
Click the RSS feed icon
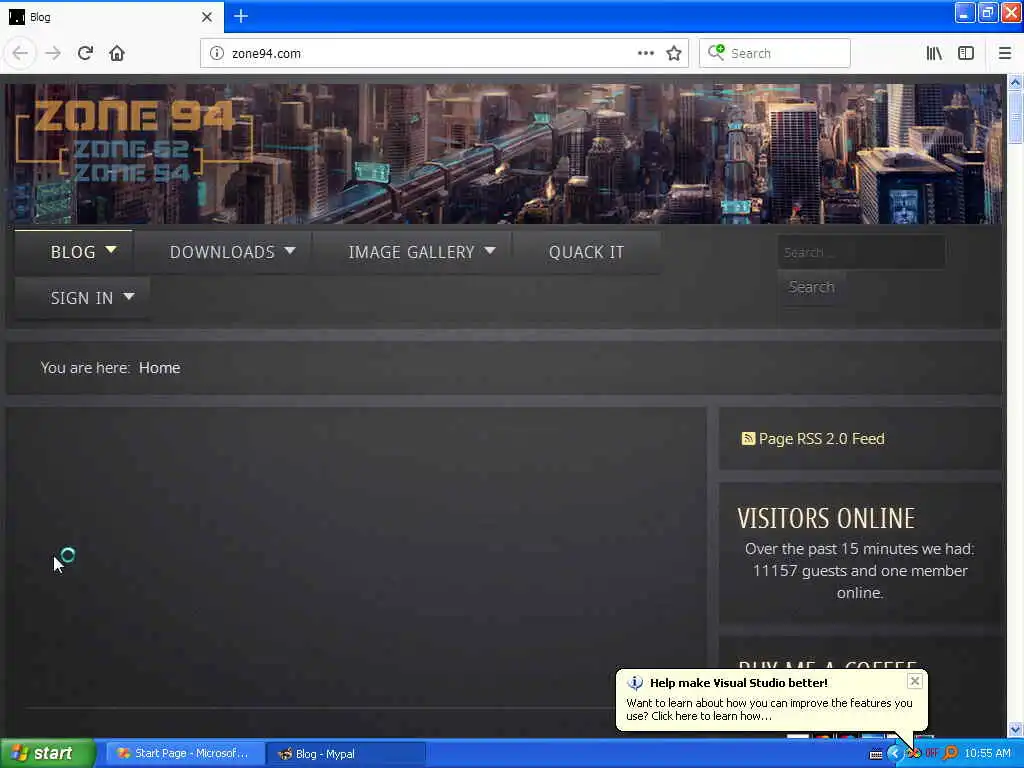point(748,438)
